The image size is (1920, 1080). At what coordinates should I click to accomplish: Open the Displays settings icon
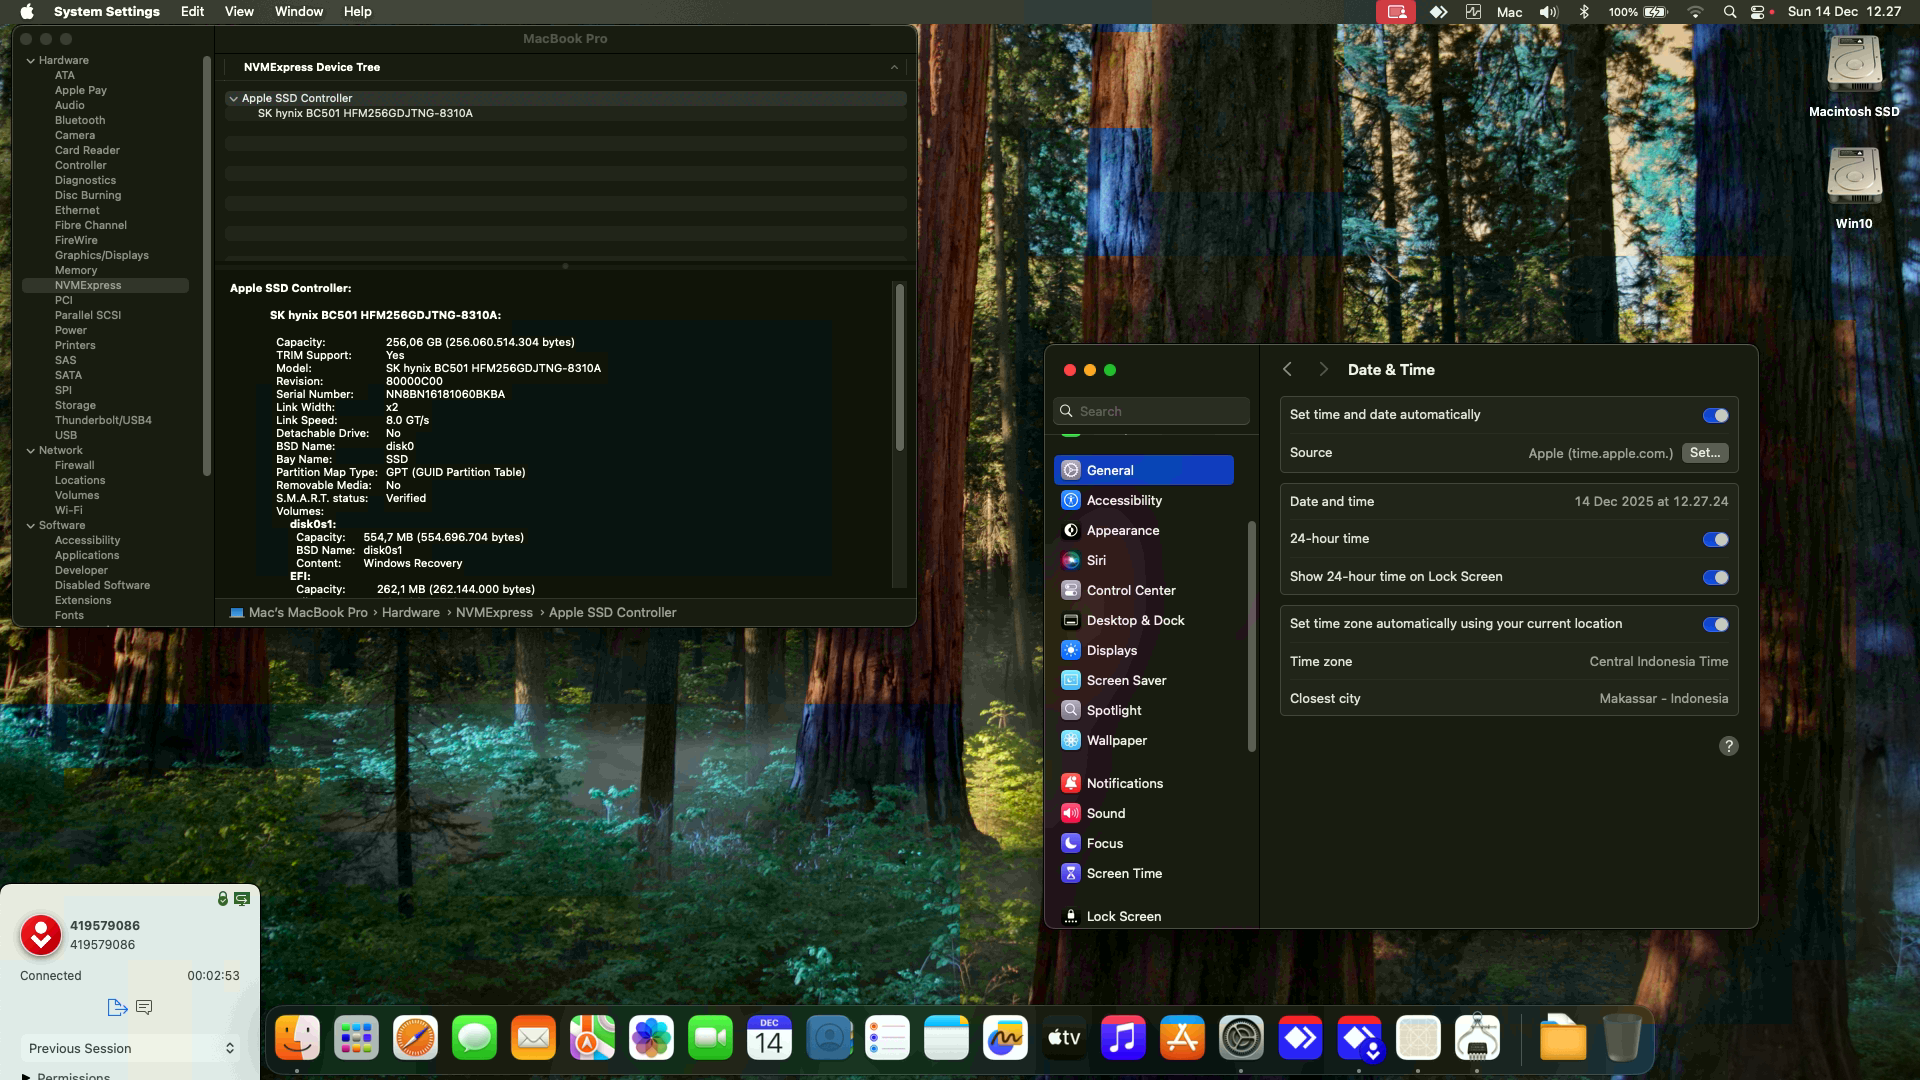pos(1071,650)
